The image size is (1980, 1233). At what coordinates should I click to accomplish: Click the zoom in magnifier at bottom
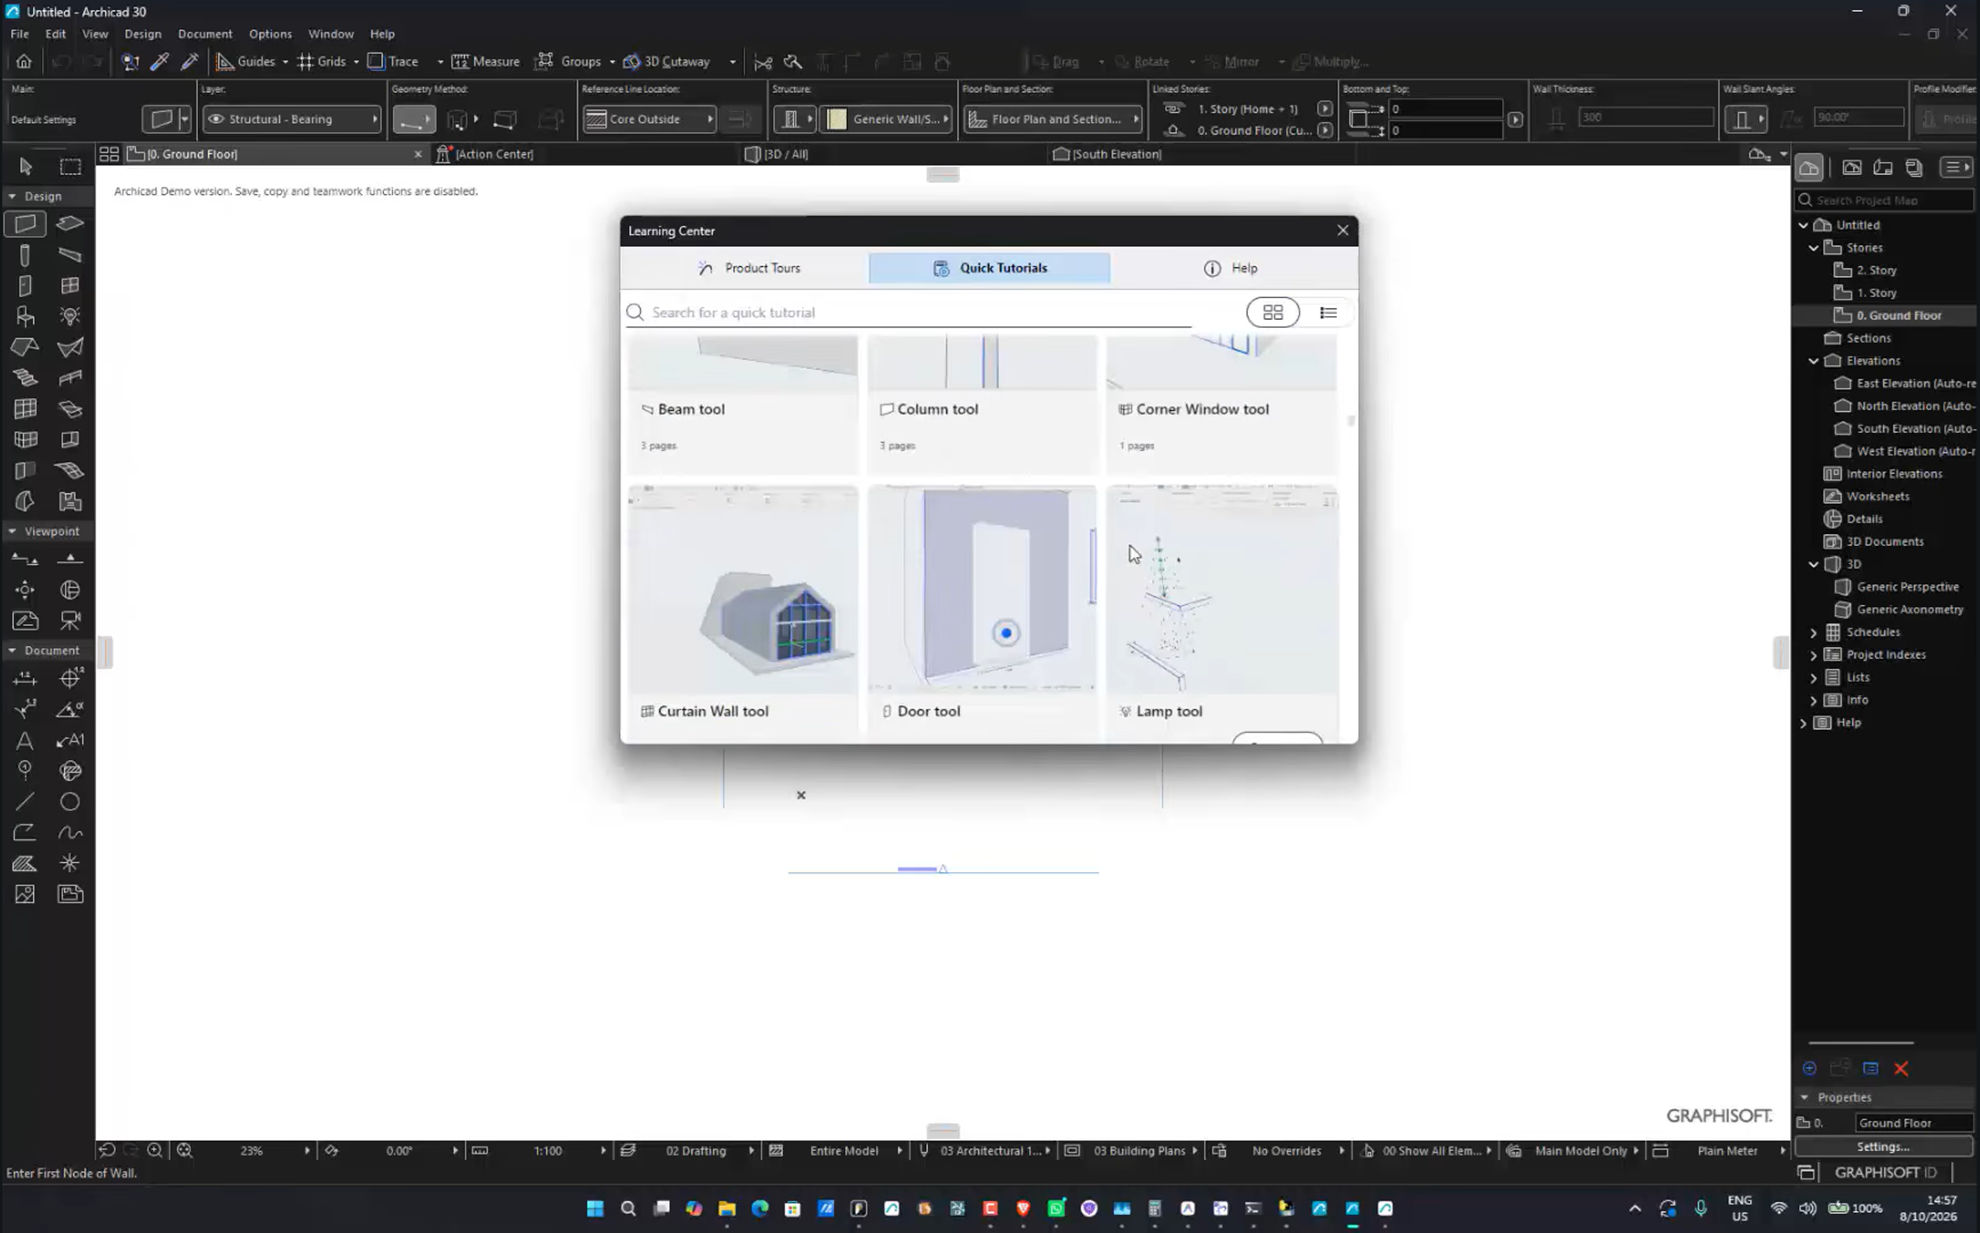pos(155,1150)
